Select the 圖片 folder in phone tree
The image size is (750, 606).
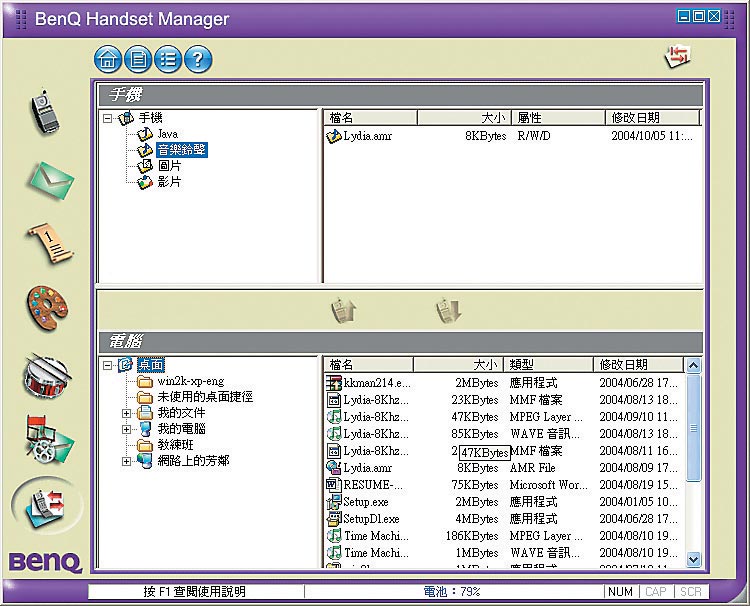coord(169,166)
